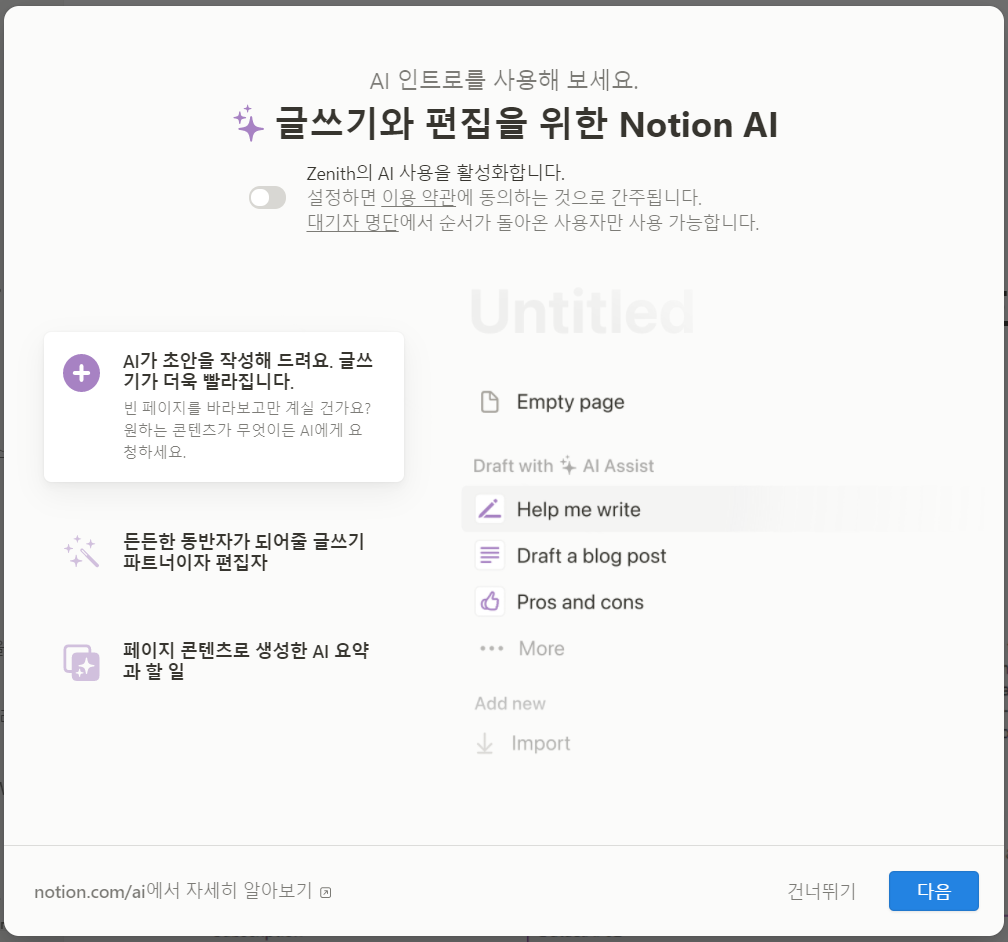Image resolution: width=1008 pixels, height=942 pixels.
Task: Choose the Empty page option
Action: [570, 402]
